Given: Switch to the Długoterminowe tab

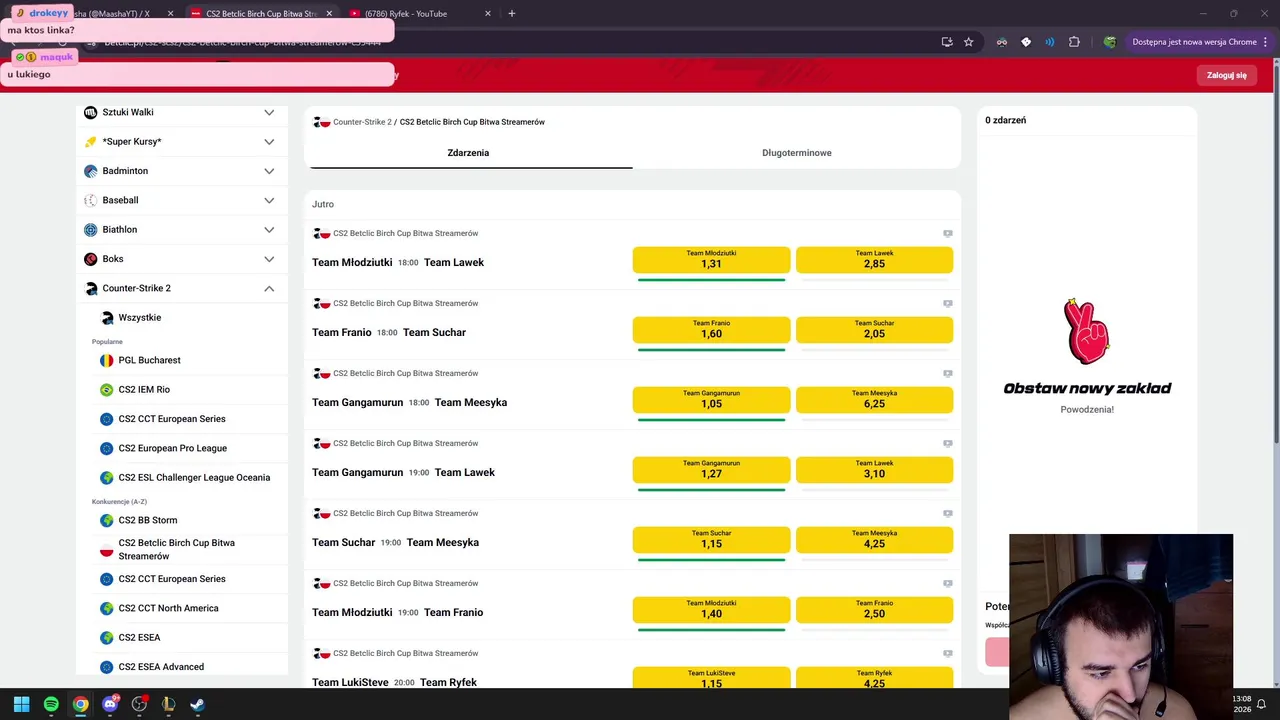Looking at the screenshot, I should pyautogui.click(x=797, y=153).
